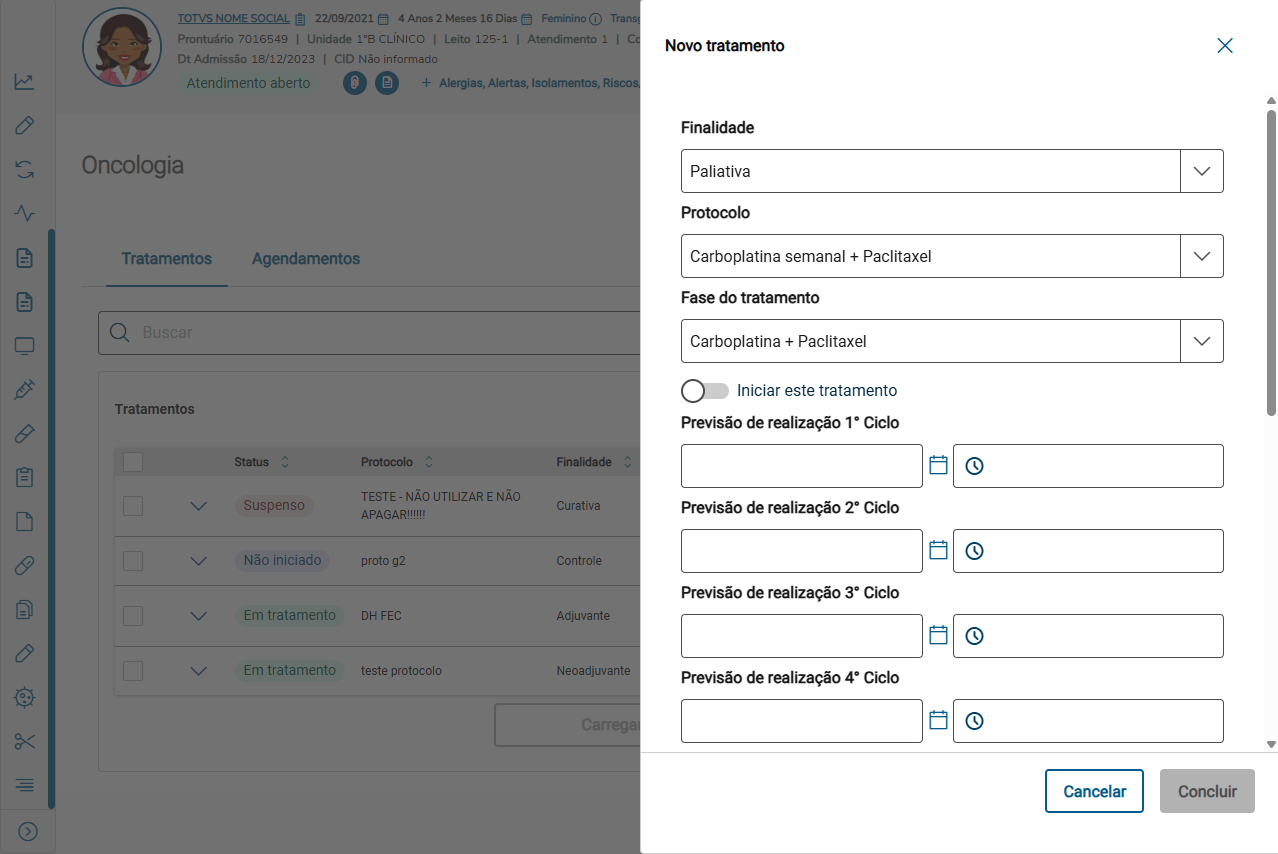Click the monitor icon in left sidebar
The width and height of the screenshot is (1278, 854).
25,346
